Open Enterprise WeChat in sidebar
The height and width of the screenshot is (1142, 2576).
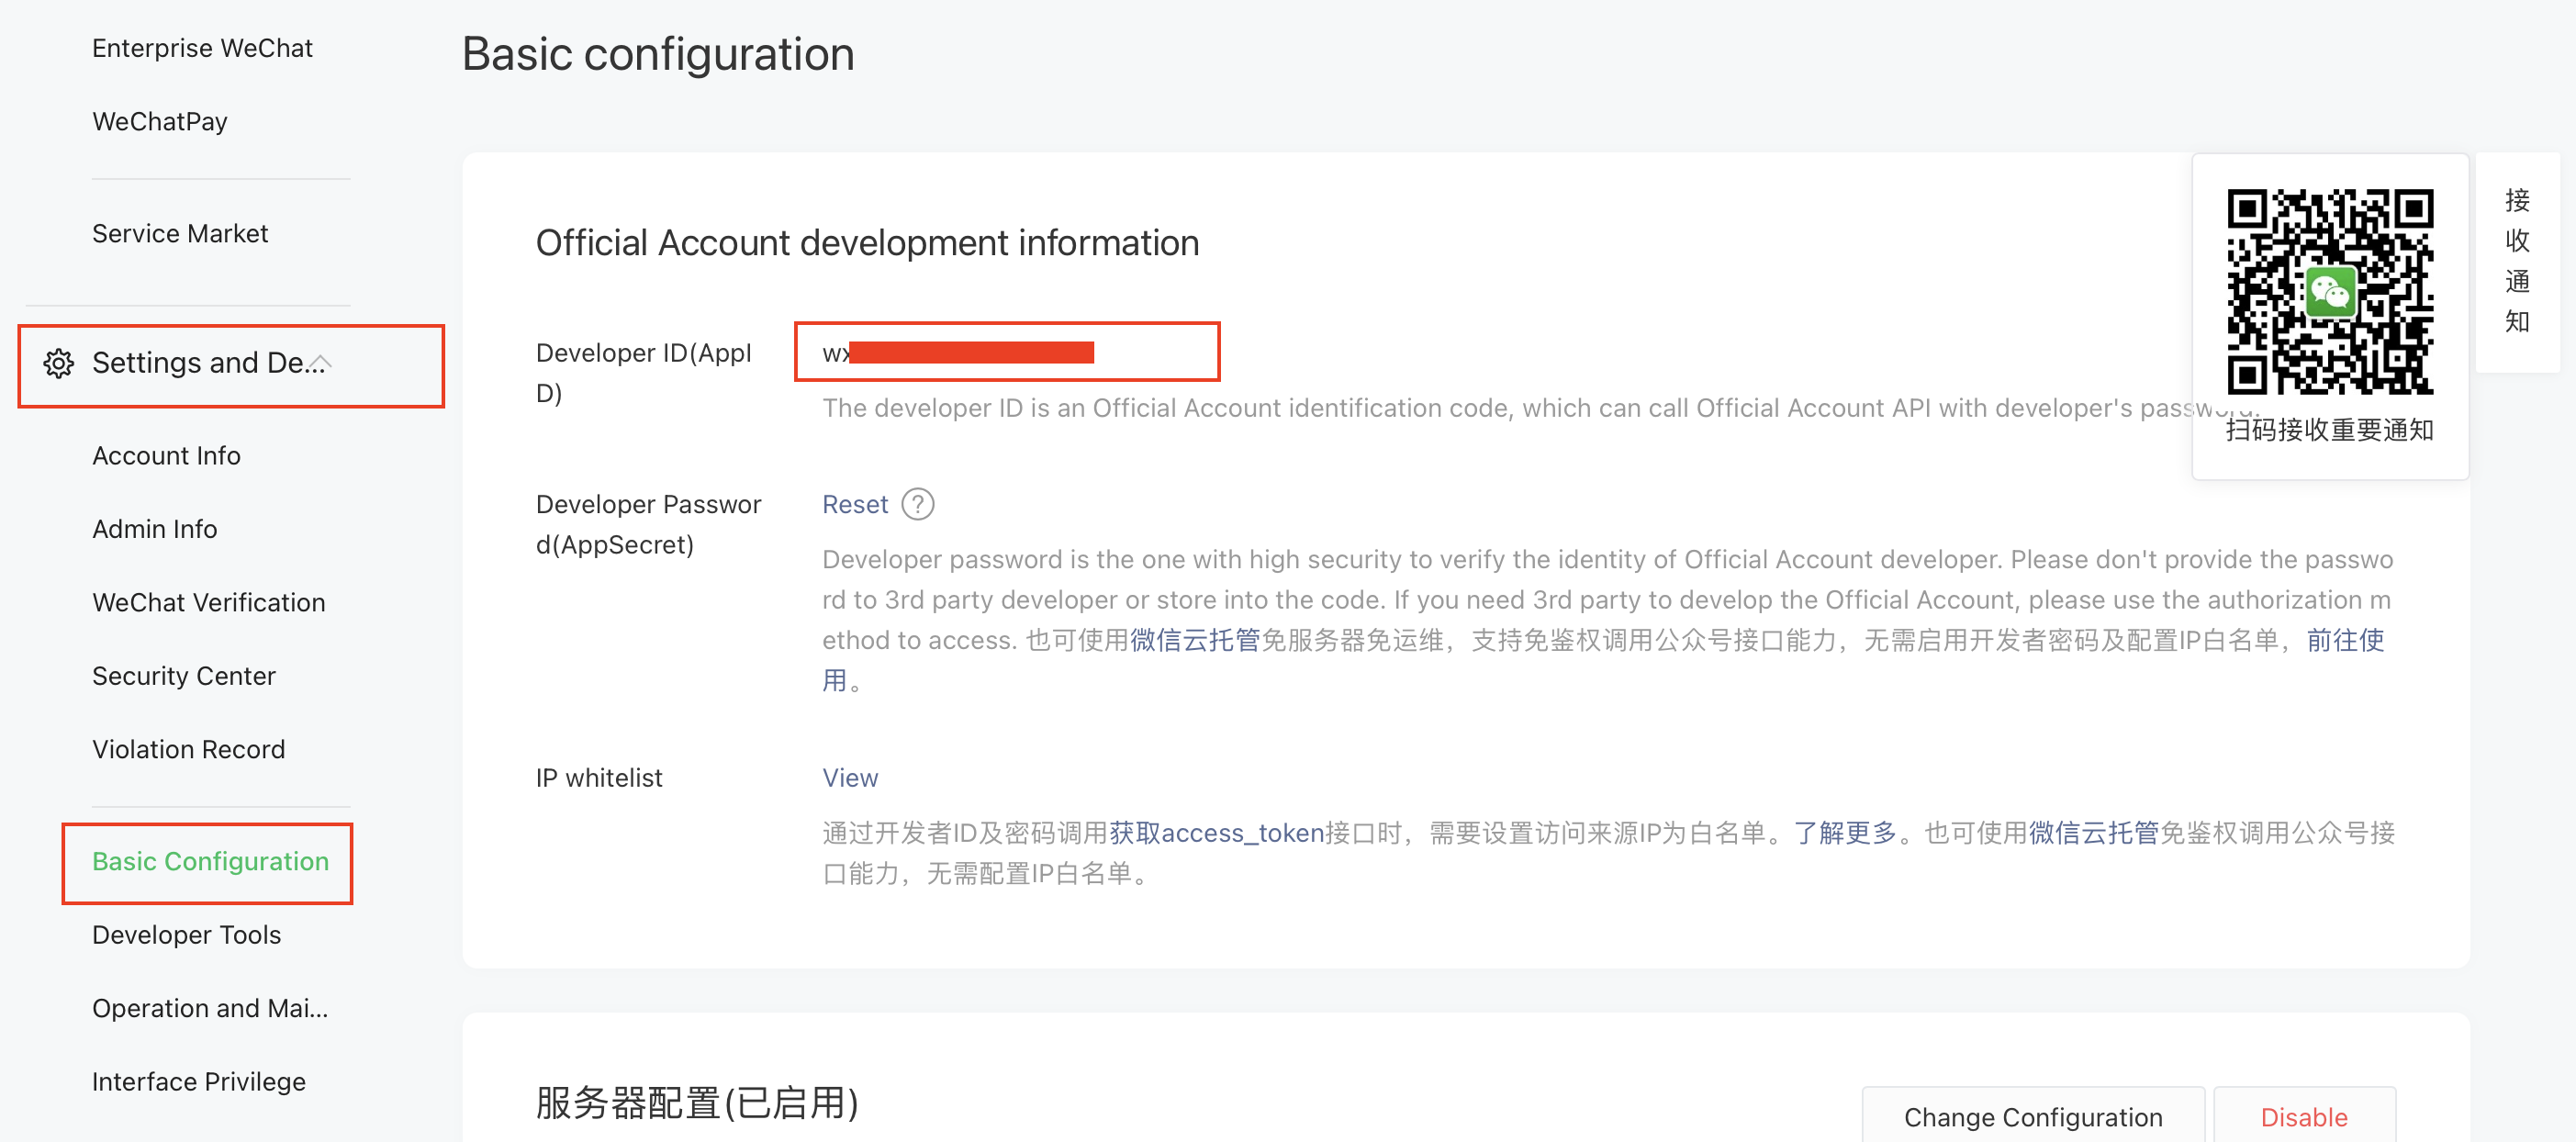(202, 48)
